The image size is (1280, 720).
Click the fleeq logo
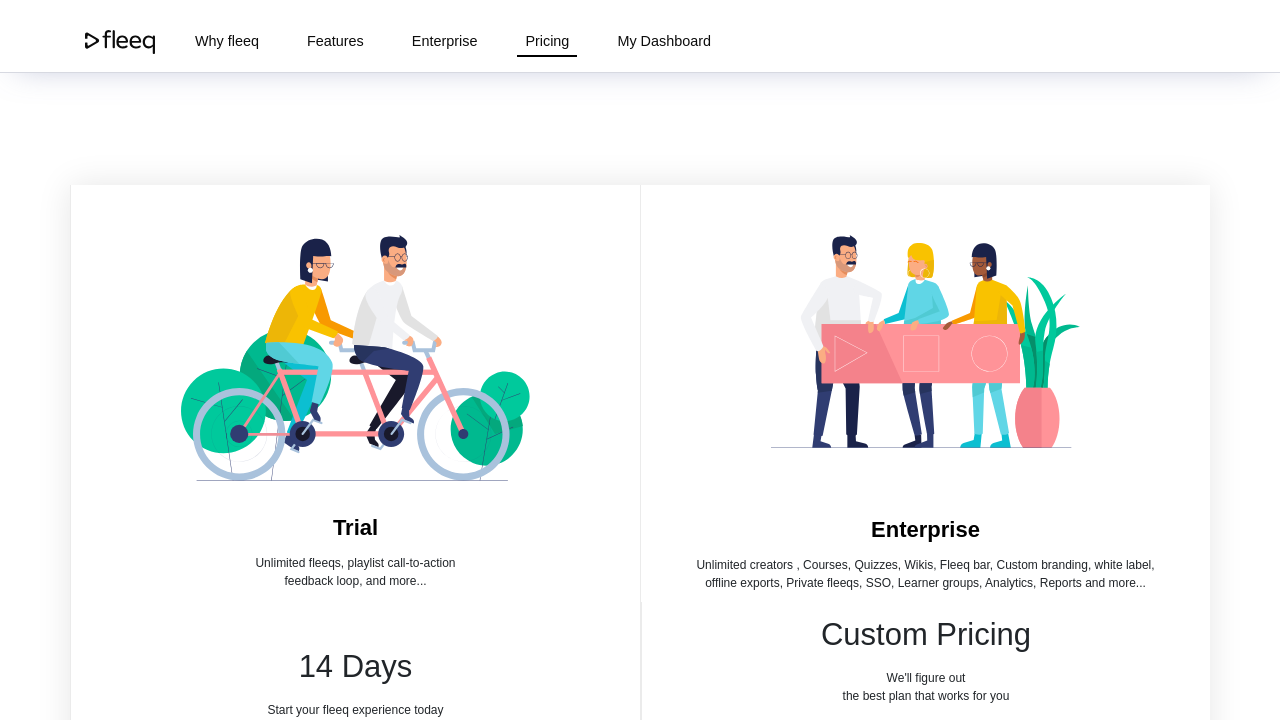120,41
